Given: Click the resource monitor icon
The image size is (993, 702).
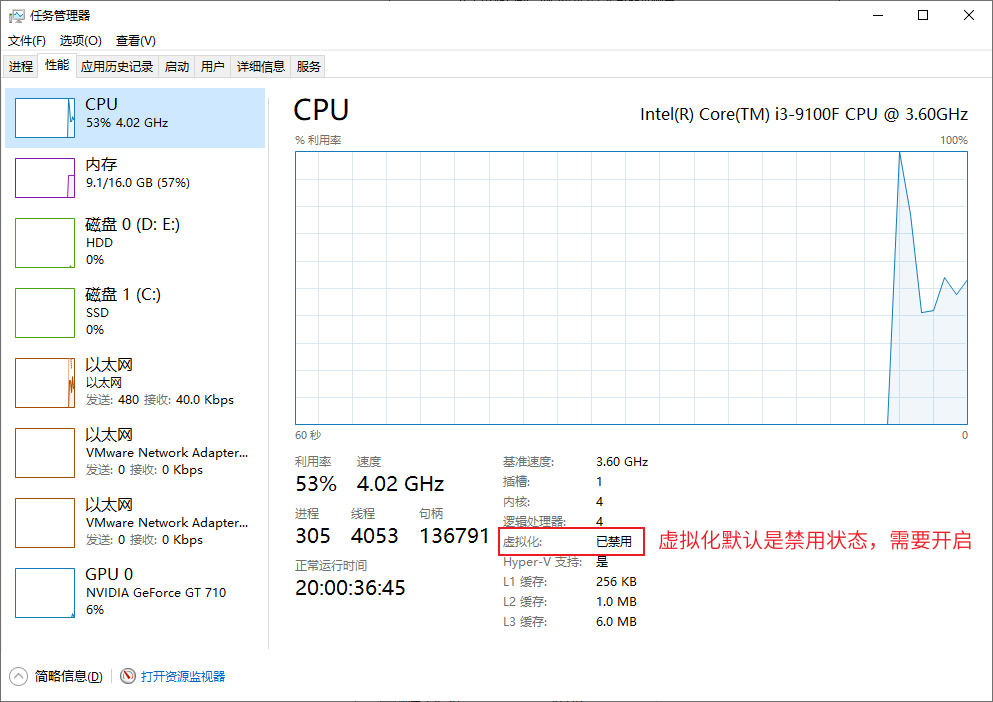Looking at the screenshot, I should 128,676.
